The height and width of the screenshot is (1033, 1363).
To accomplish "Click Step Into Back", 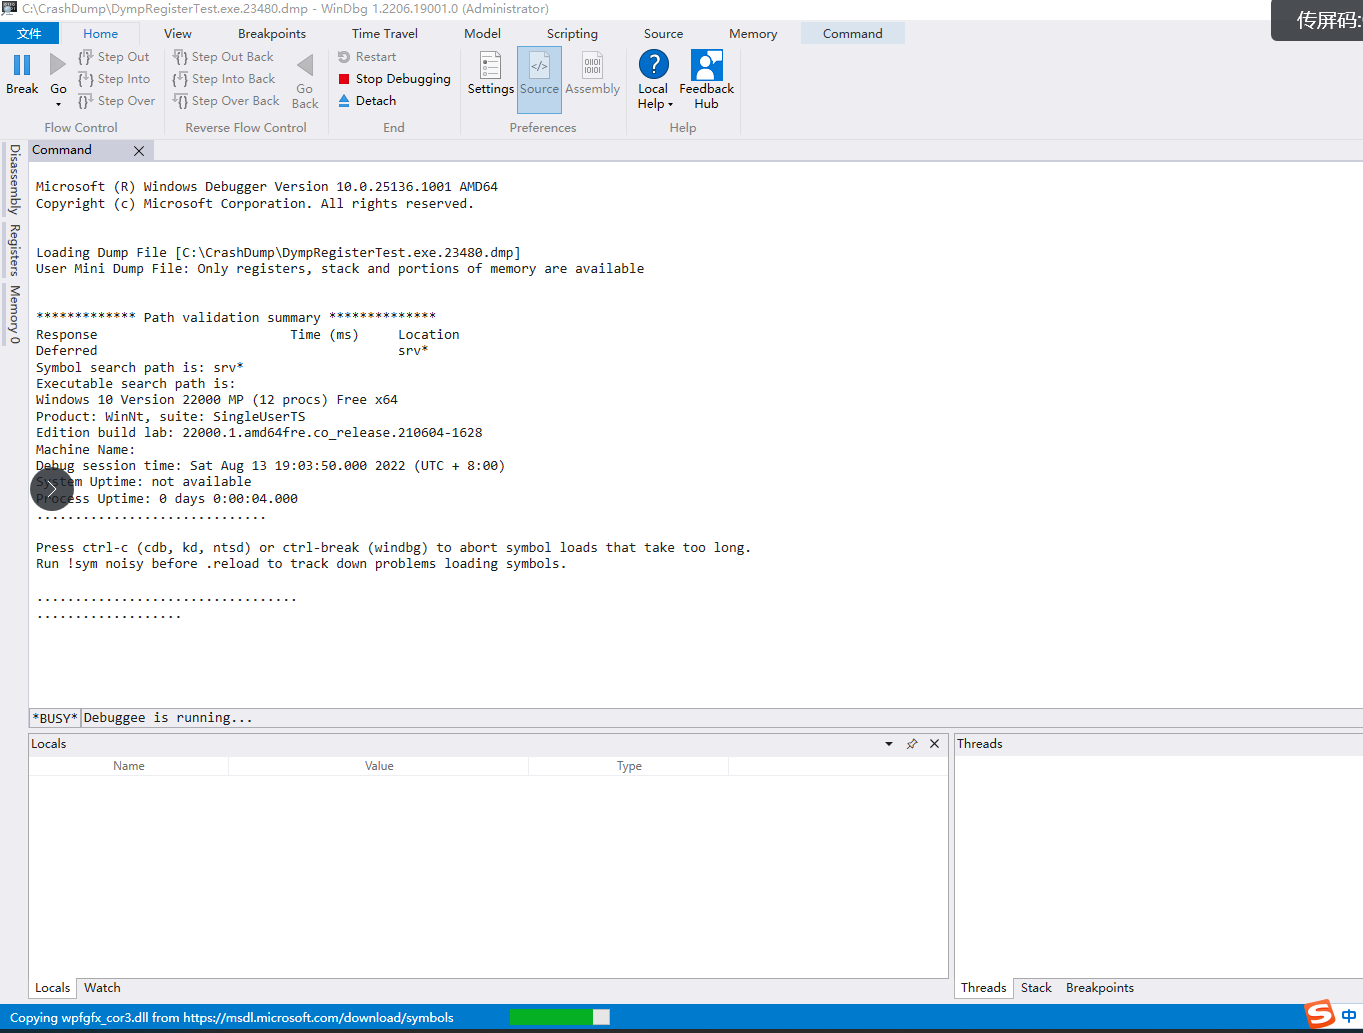I will coord(224,79).
